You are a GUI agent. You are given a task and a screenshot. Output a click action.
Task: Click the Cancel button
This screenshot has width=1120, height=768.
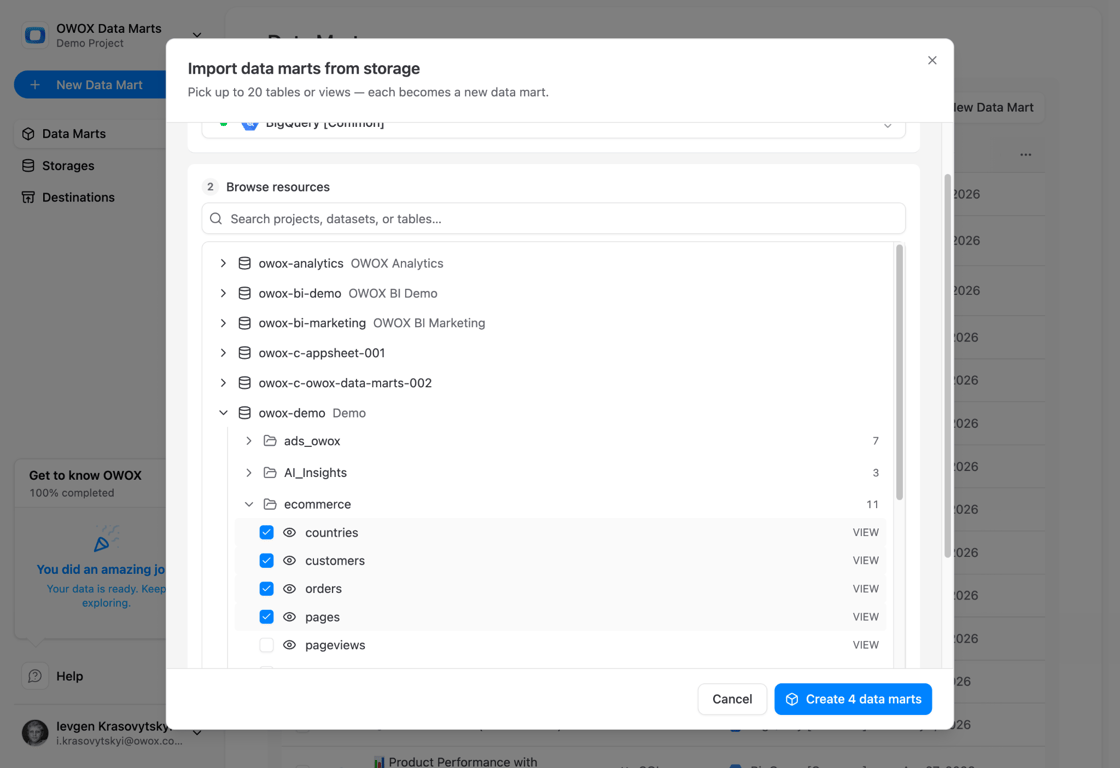click(x=732, y=699)
